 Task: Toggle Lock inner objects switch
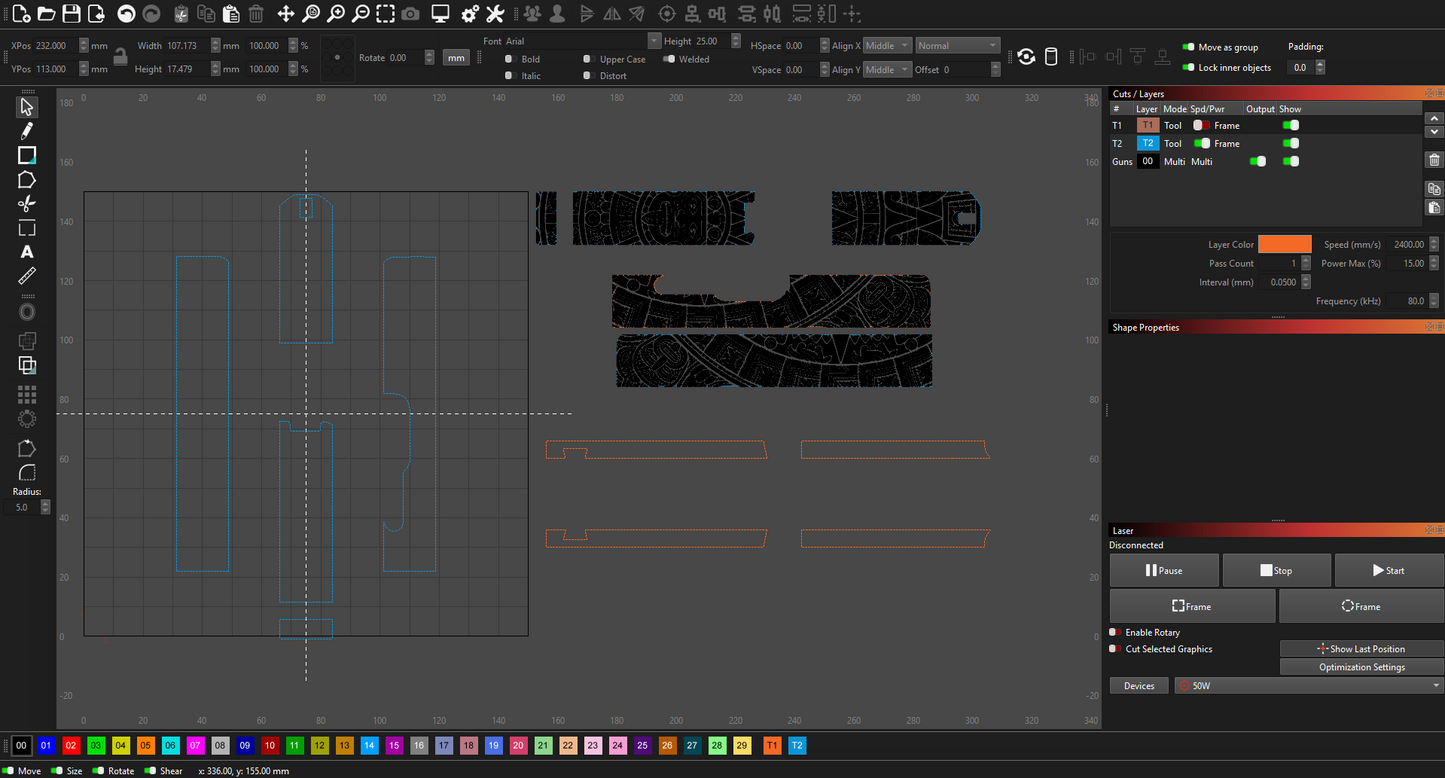click(1188, 68)
